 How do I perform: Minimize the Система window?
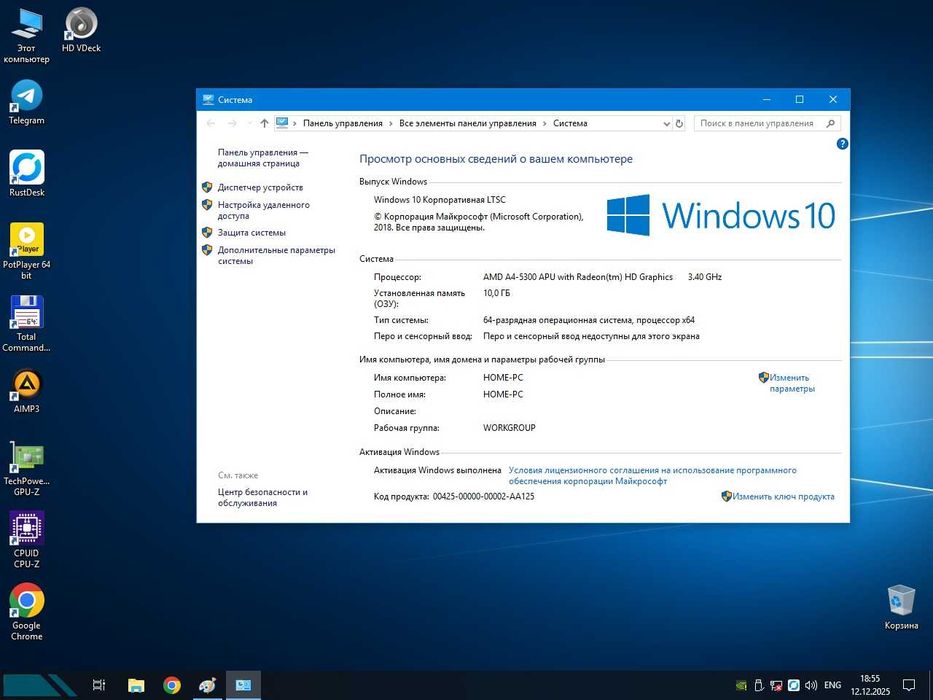767,99
